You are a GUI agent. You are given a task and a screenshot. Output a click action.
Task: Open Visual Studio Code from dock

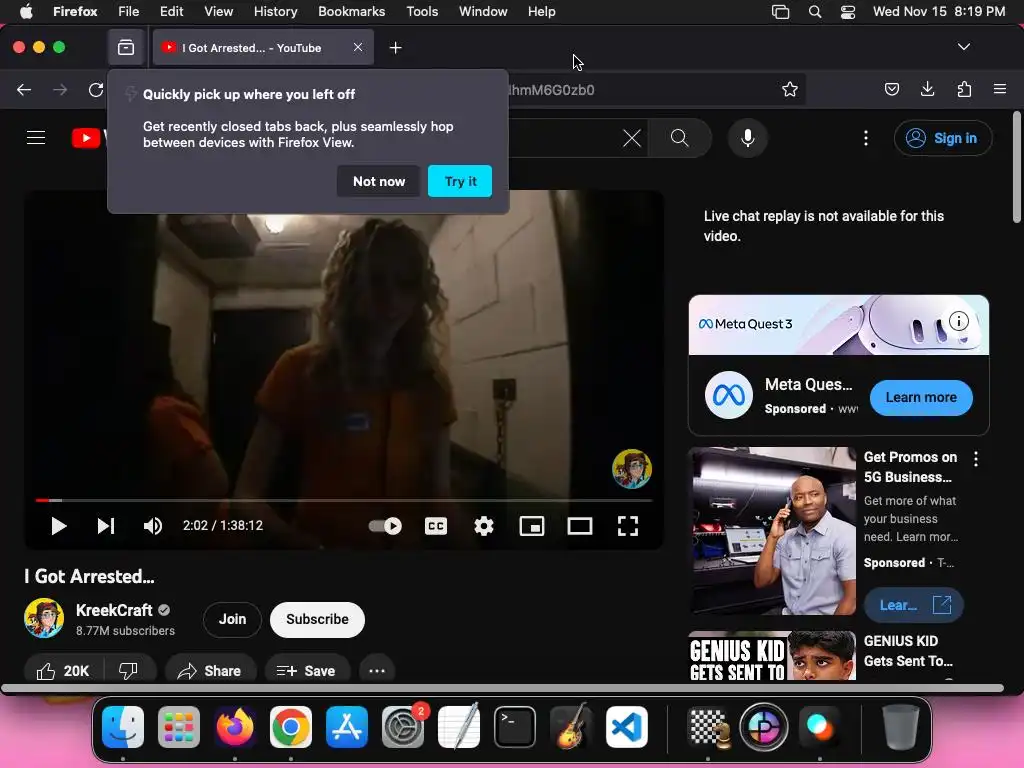[x=627, y=726]
